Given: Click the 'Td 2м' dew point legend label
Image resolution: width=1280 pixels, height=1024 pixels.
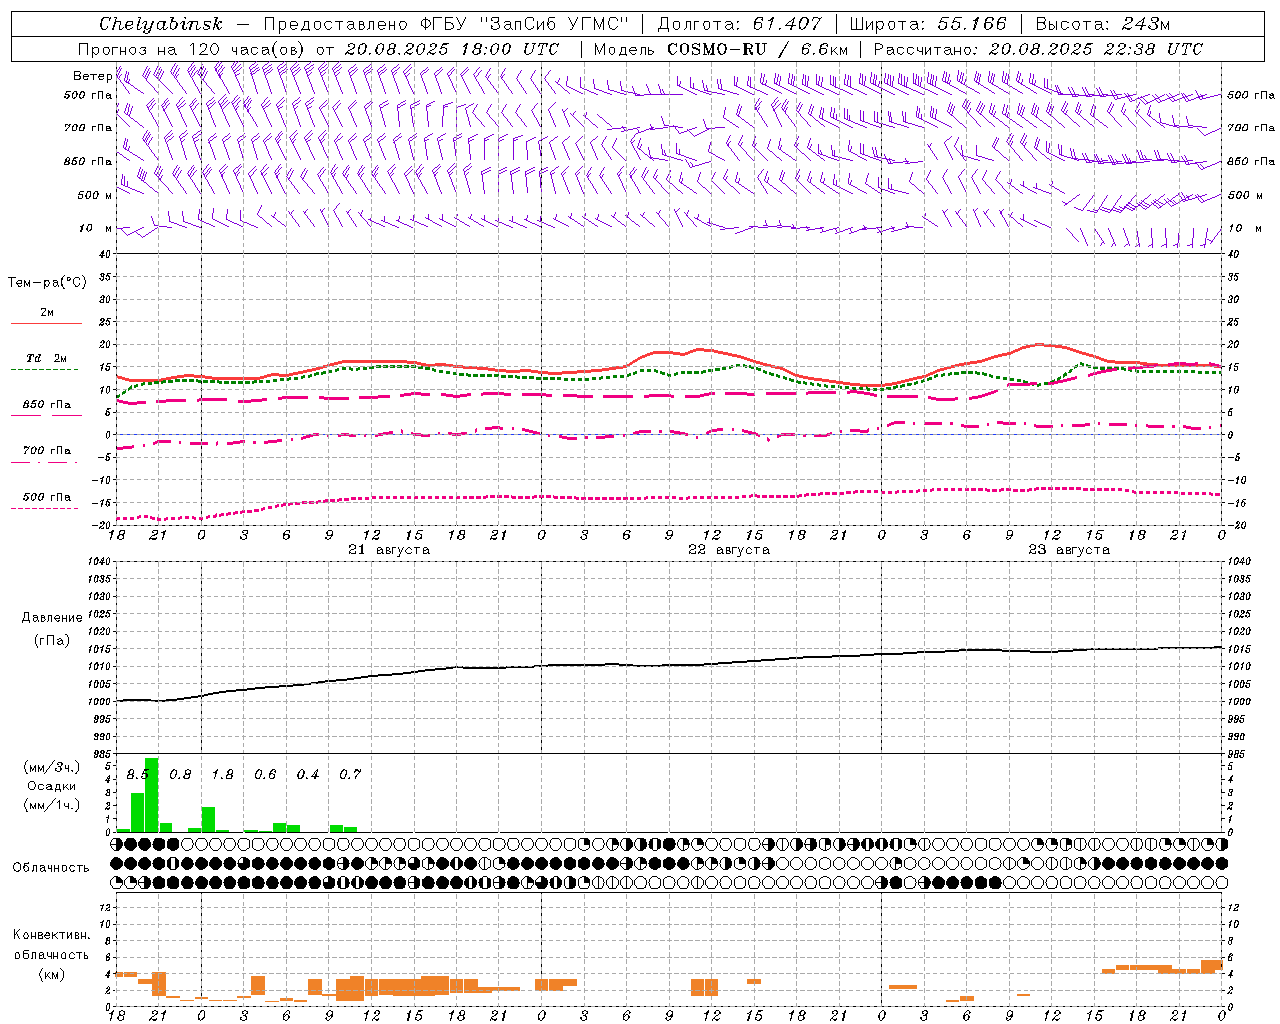Looking at the screenshot, I should 46,358.
